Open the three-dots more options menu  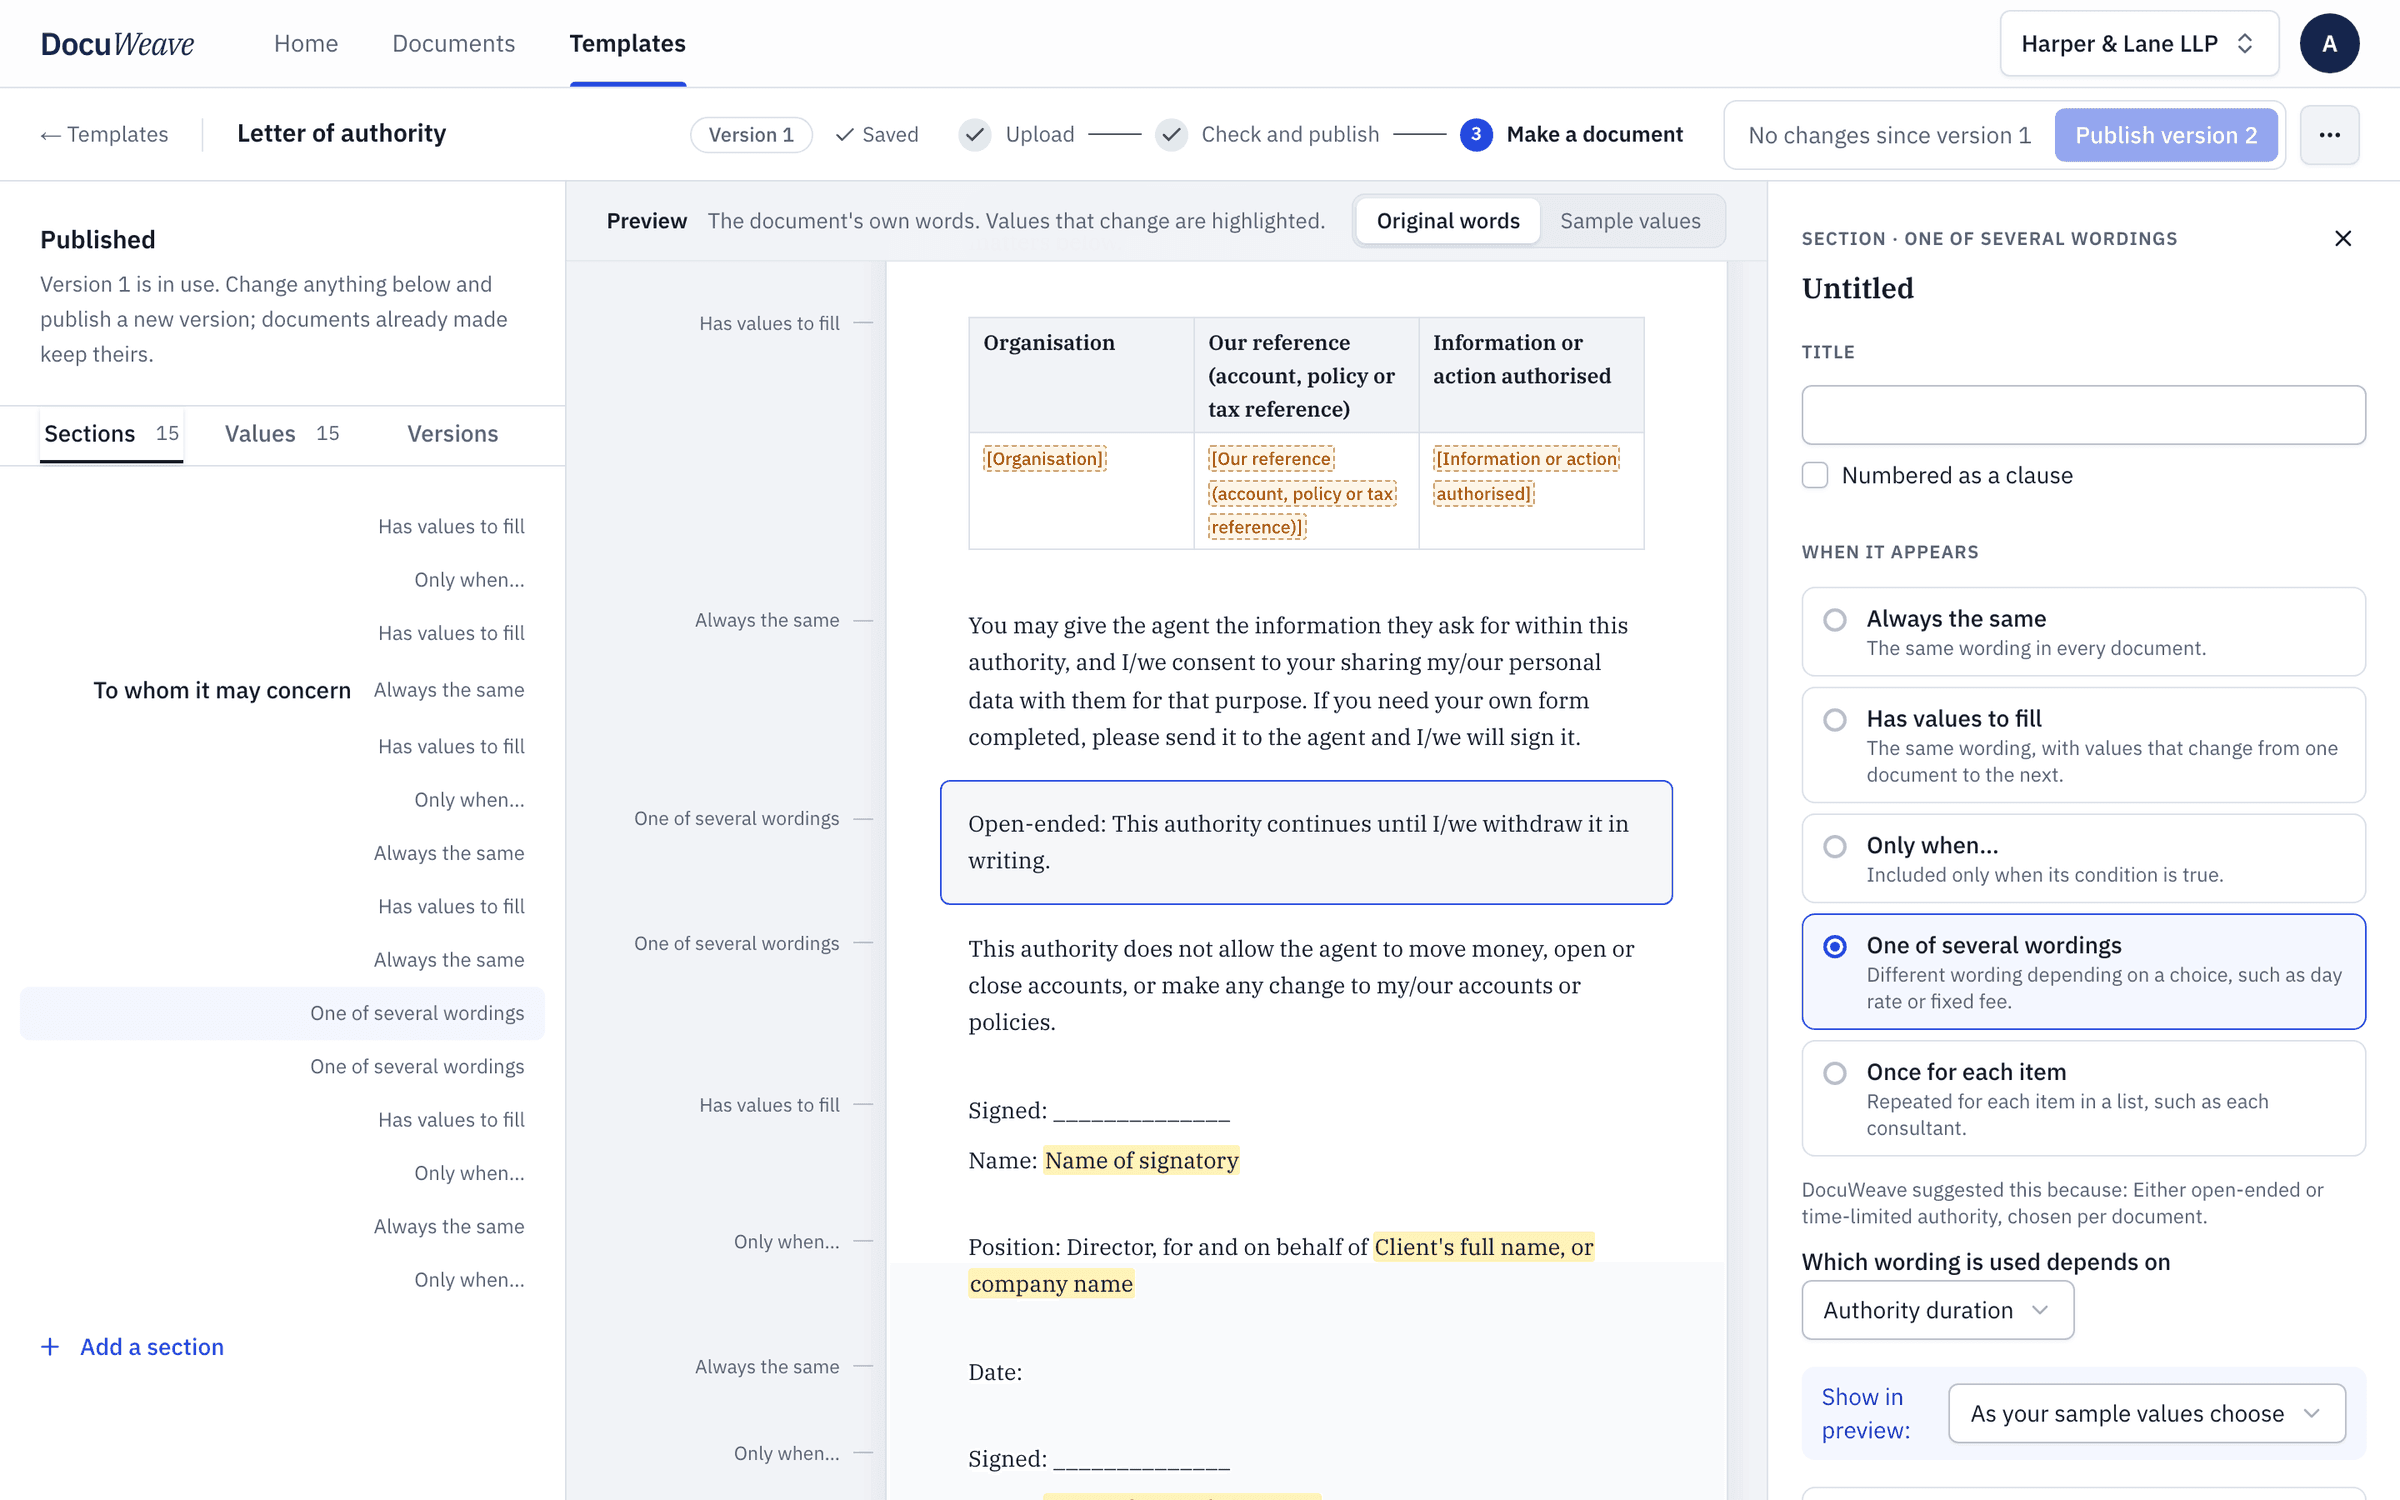[x=2329, y=135]
